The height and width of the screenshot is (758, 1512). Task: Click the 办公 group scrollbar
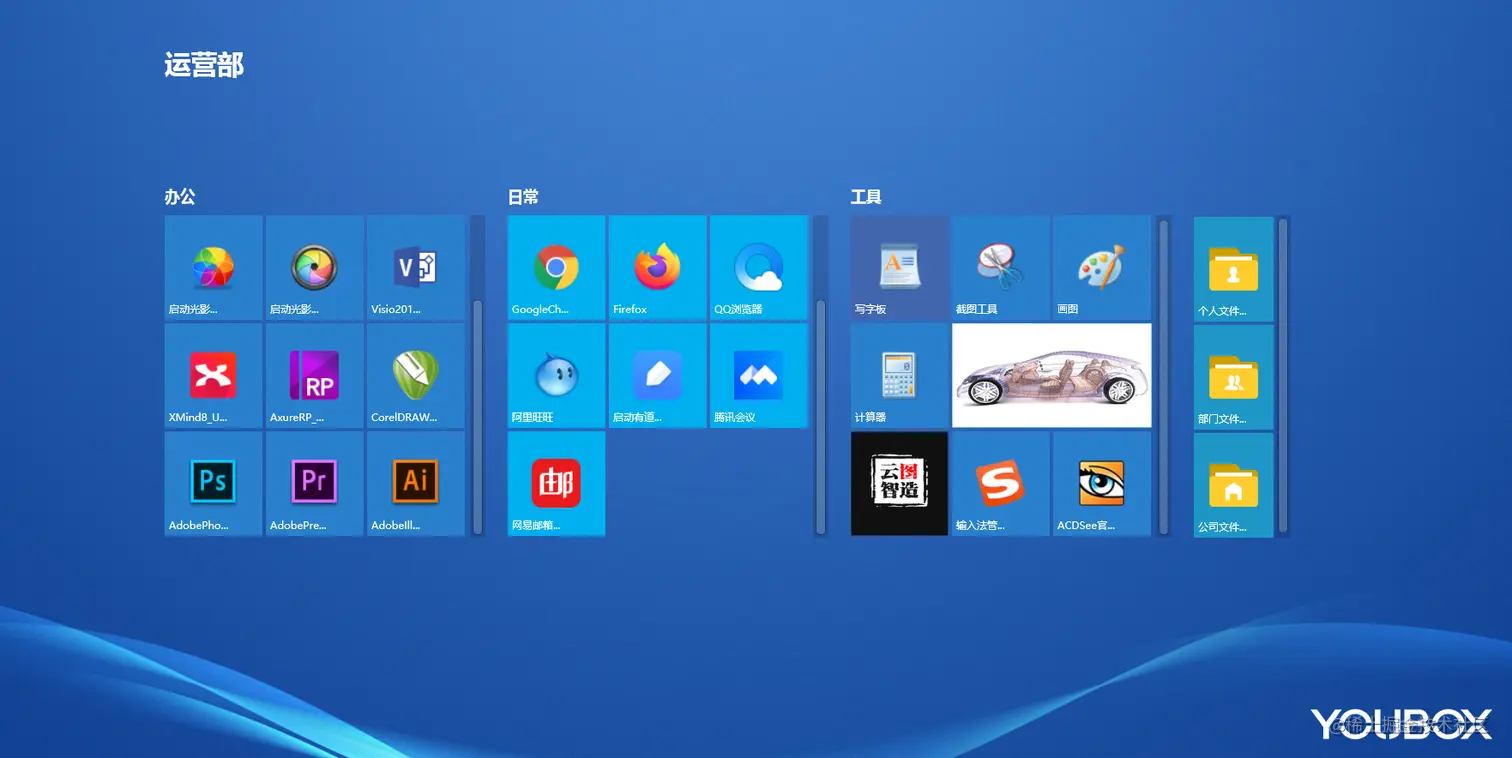point(478,417)
